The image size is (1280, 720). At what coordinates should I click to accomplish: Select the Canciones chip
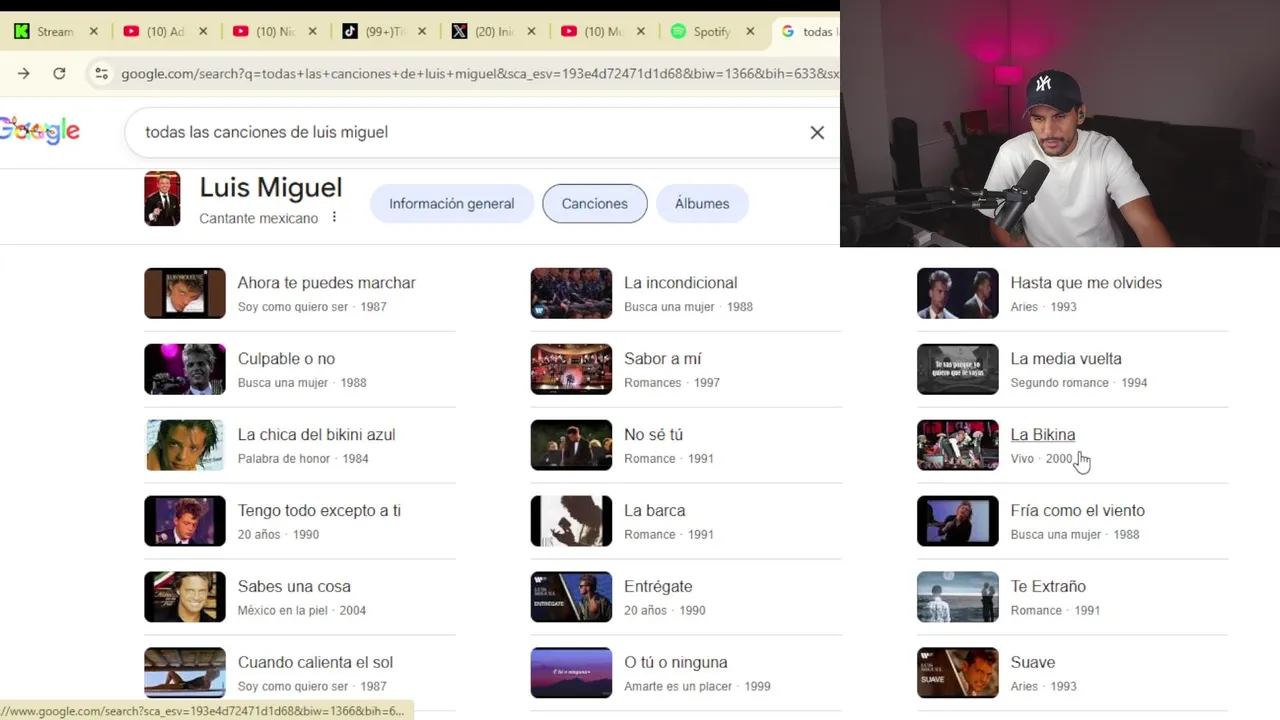point(595,203)
